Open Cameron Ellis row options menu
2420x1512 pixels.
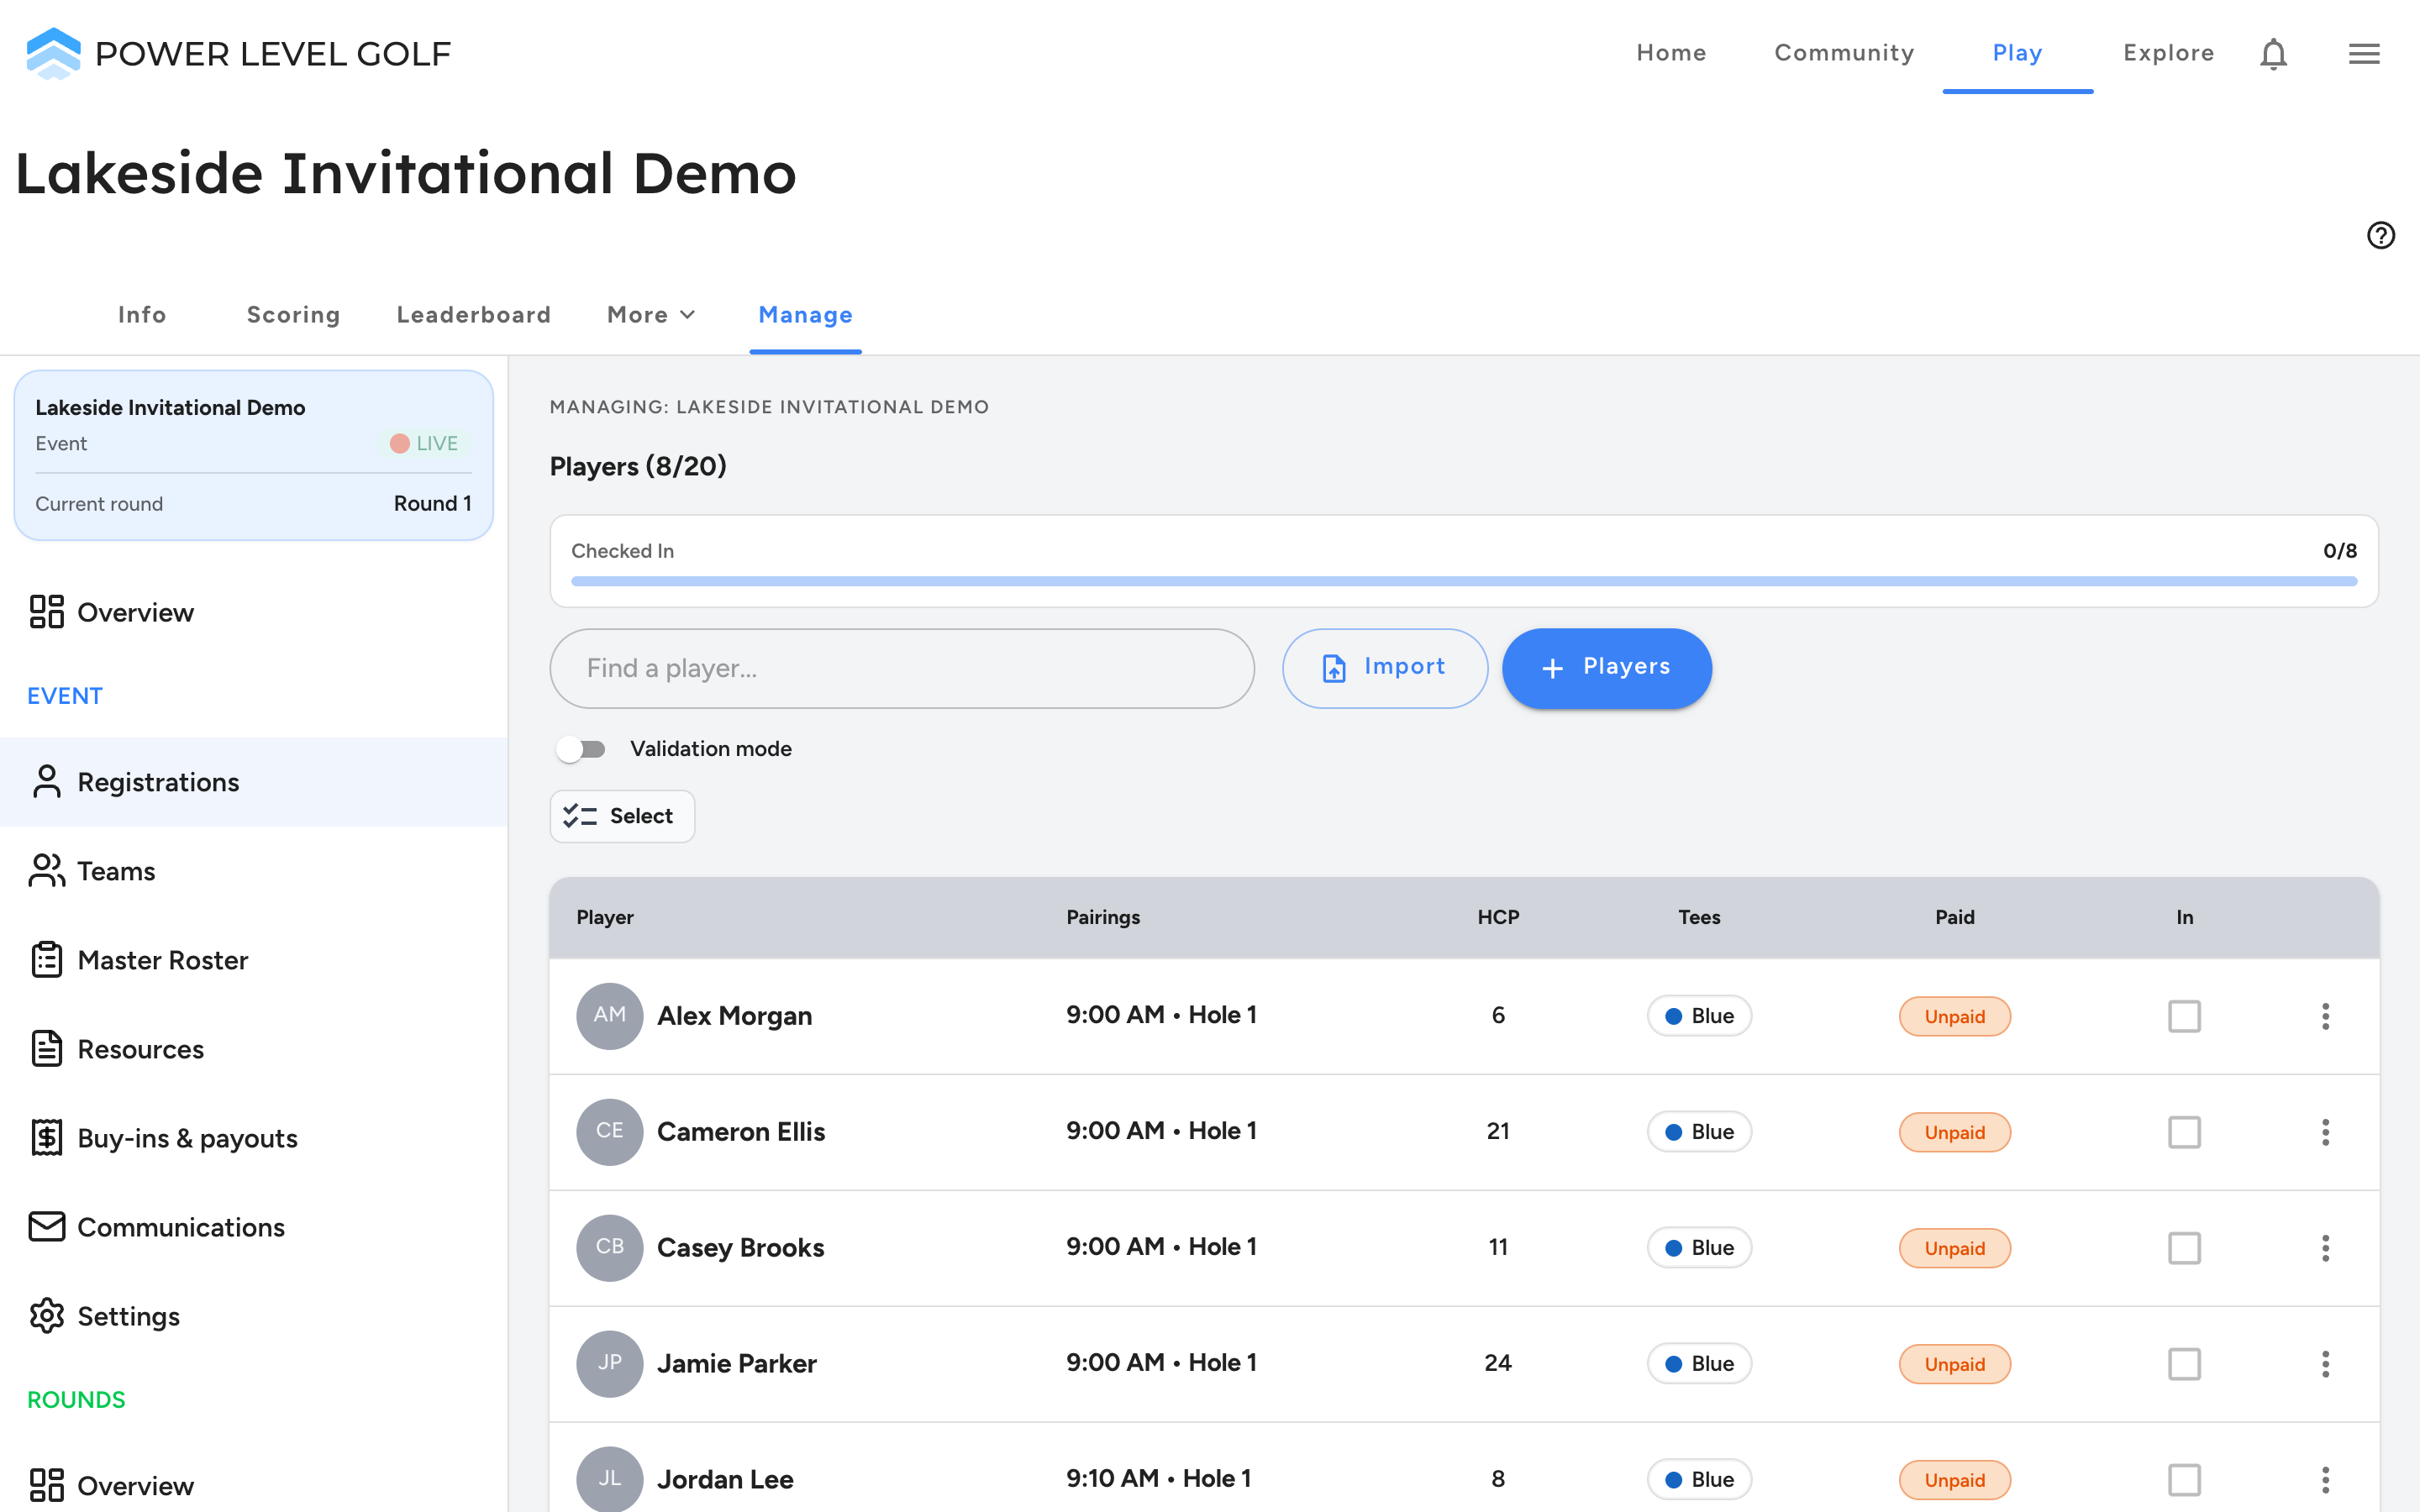tap(2325, 1132)
